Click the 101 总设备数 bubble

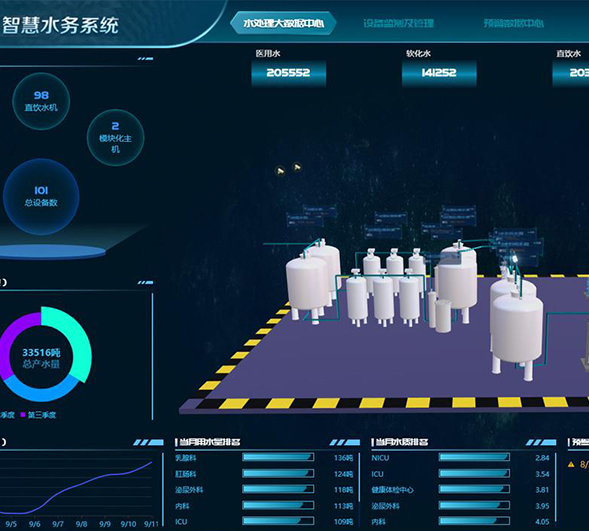point(41,197)
